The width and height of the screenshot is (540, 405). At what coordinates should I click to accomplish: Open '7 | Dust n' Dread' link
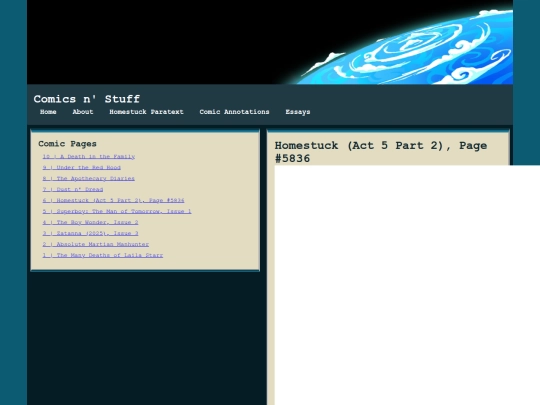73,189
